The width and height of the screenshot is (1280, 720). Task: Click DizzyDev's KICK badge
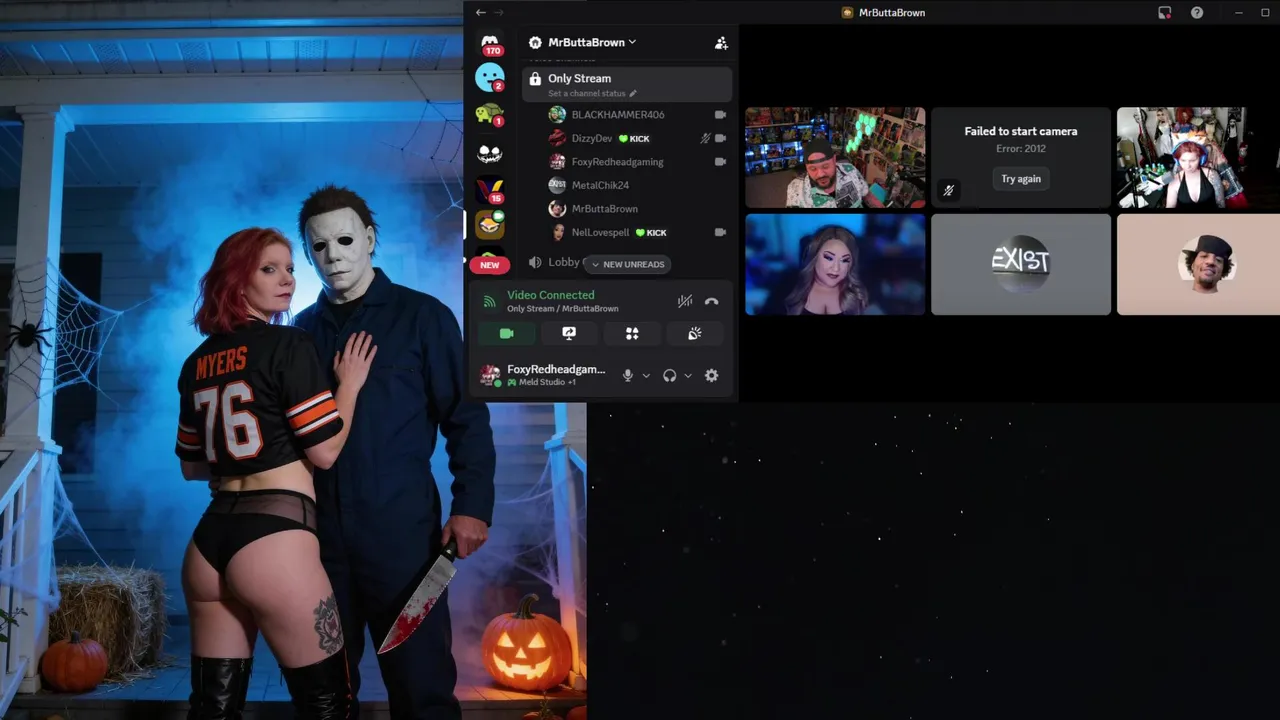coord(634,139)
